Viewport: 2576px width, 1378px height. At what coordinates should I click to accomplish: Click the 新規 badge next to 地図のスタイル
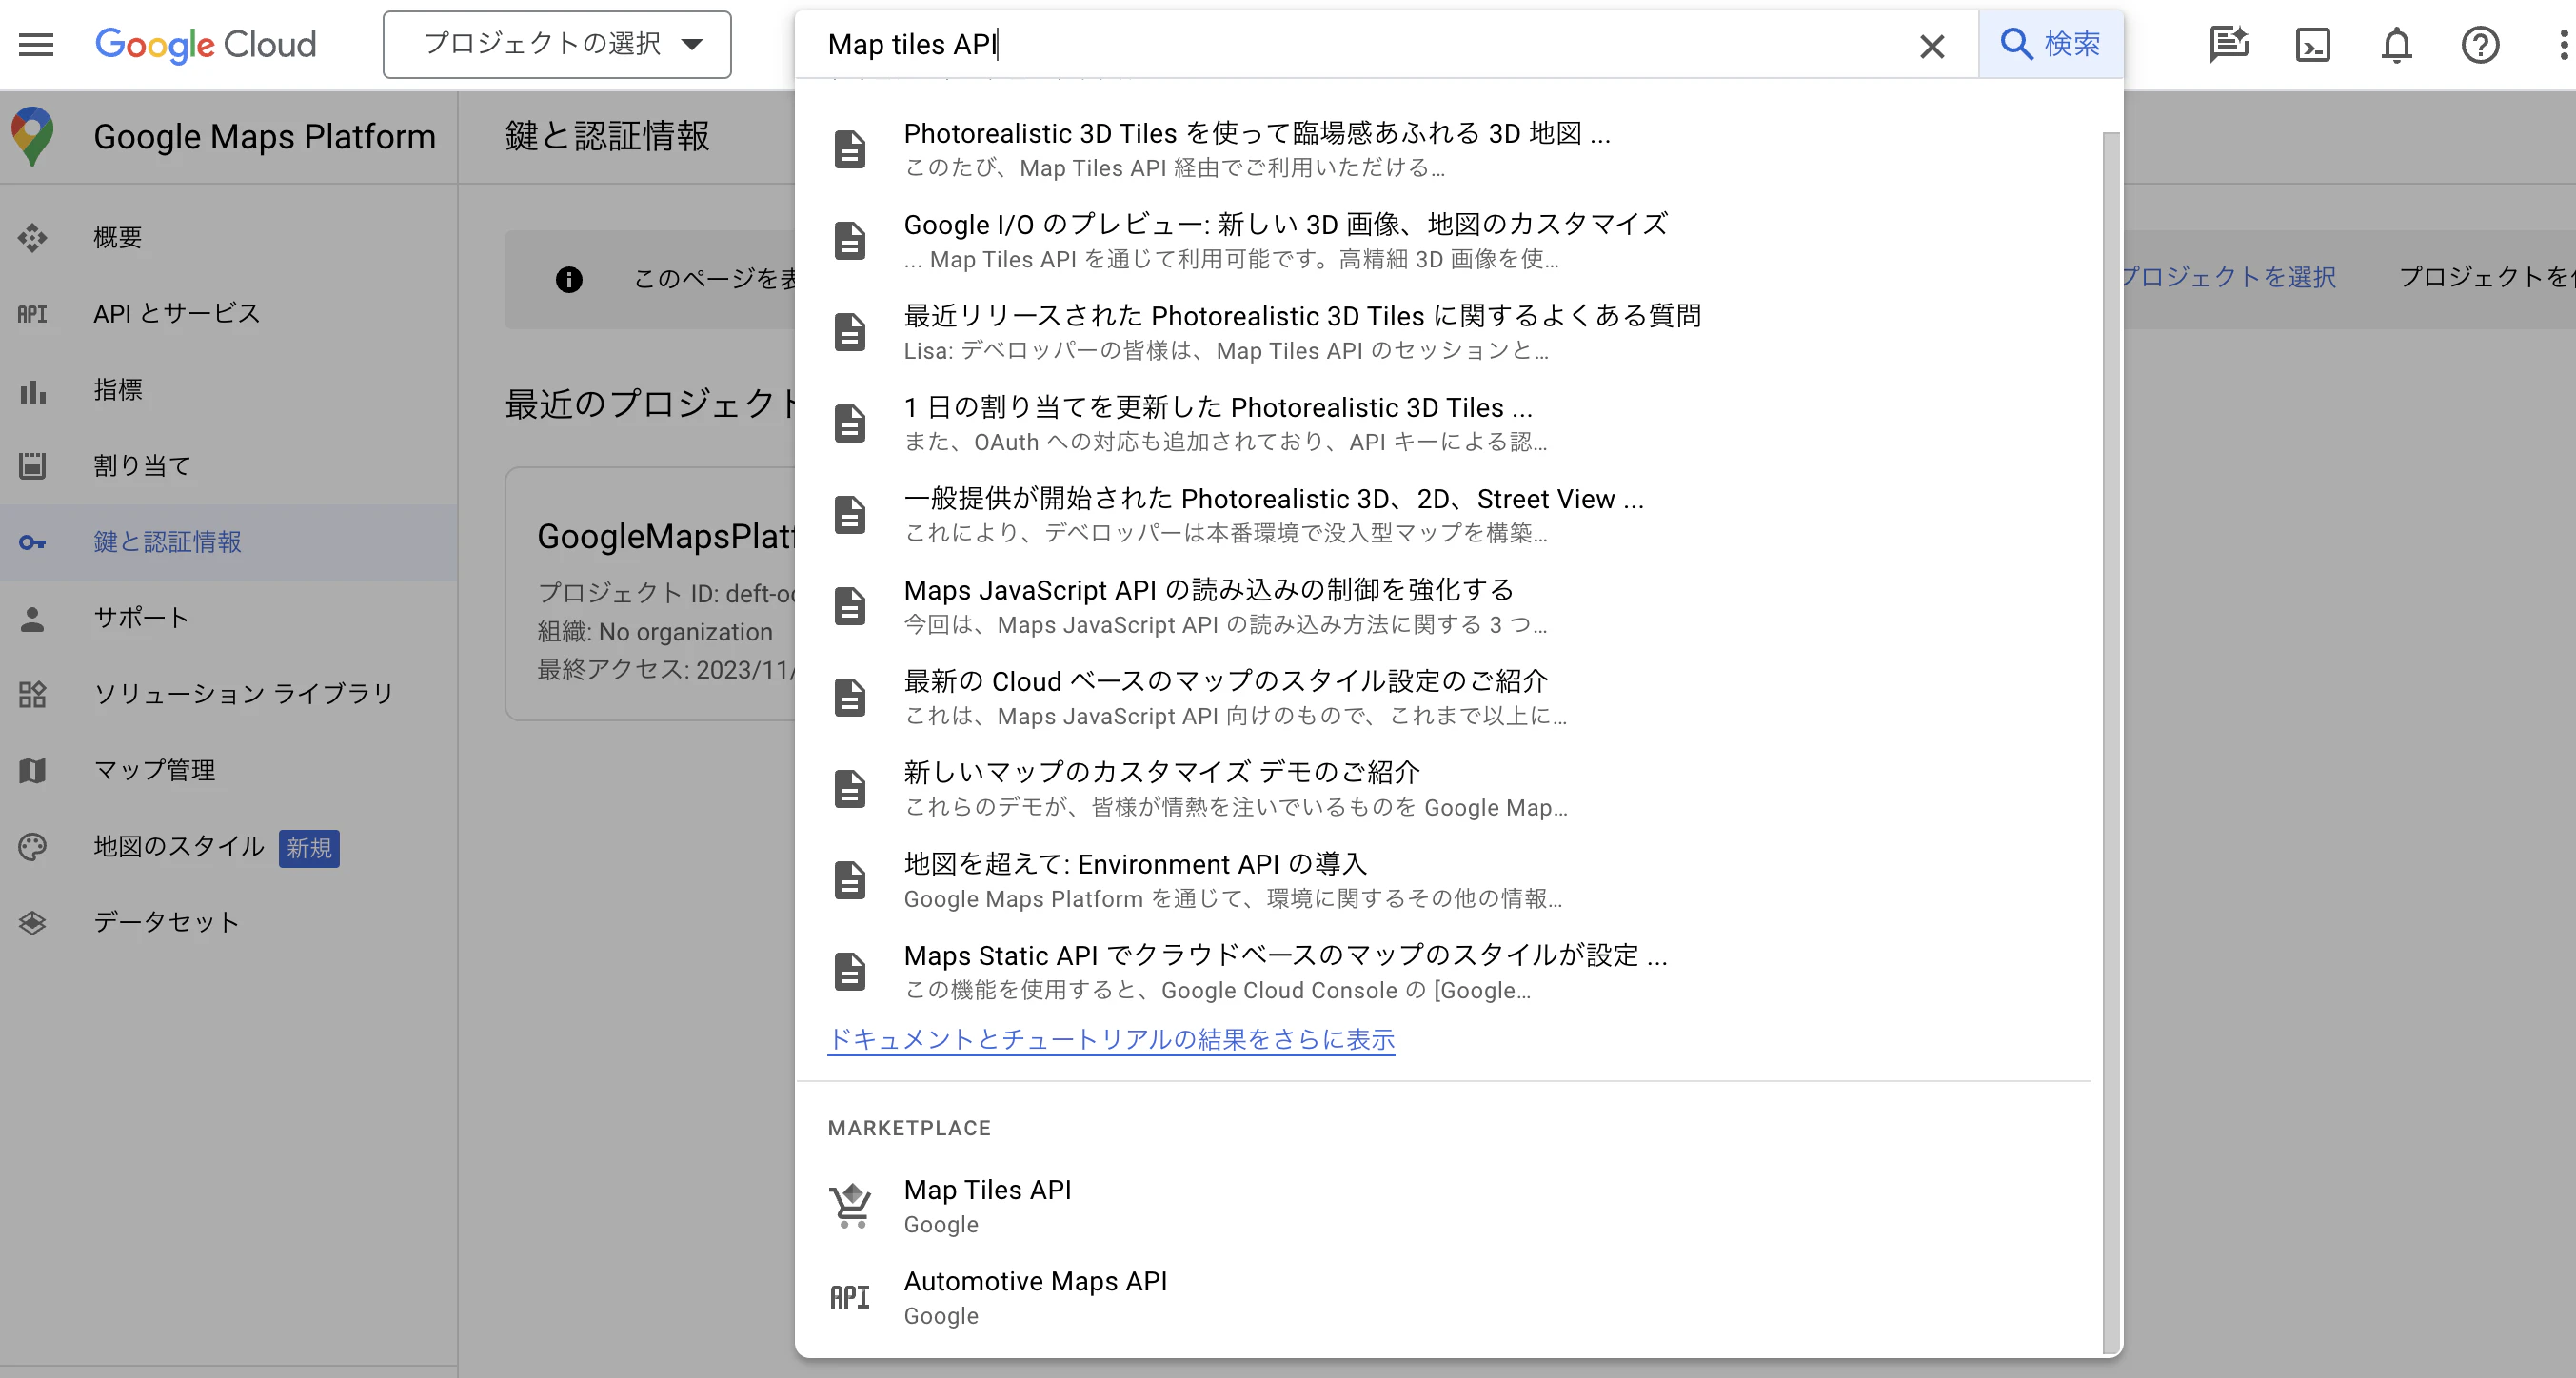pos(309,848)
